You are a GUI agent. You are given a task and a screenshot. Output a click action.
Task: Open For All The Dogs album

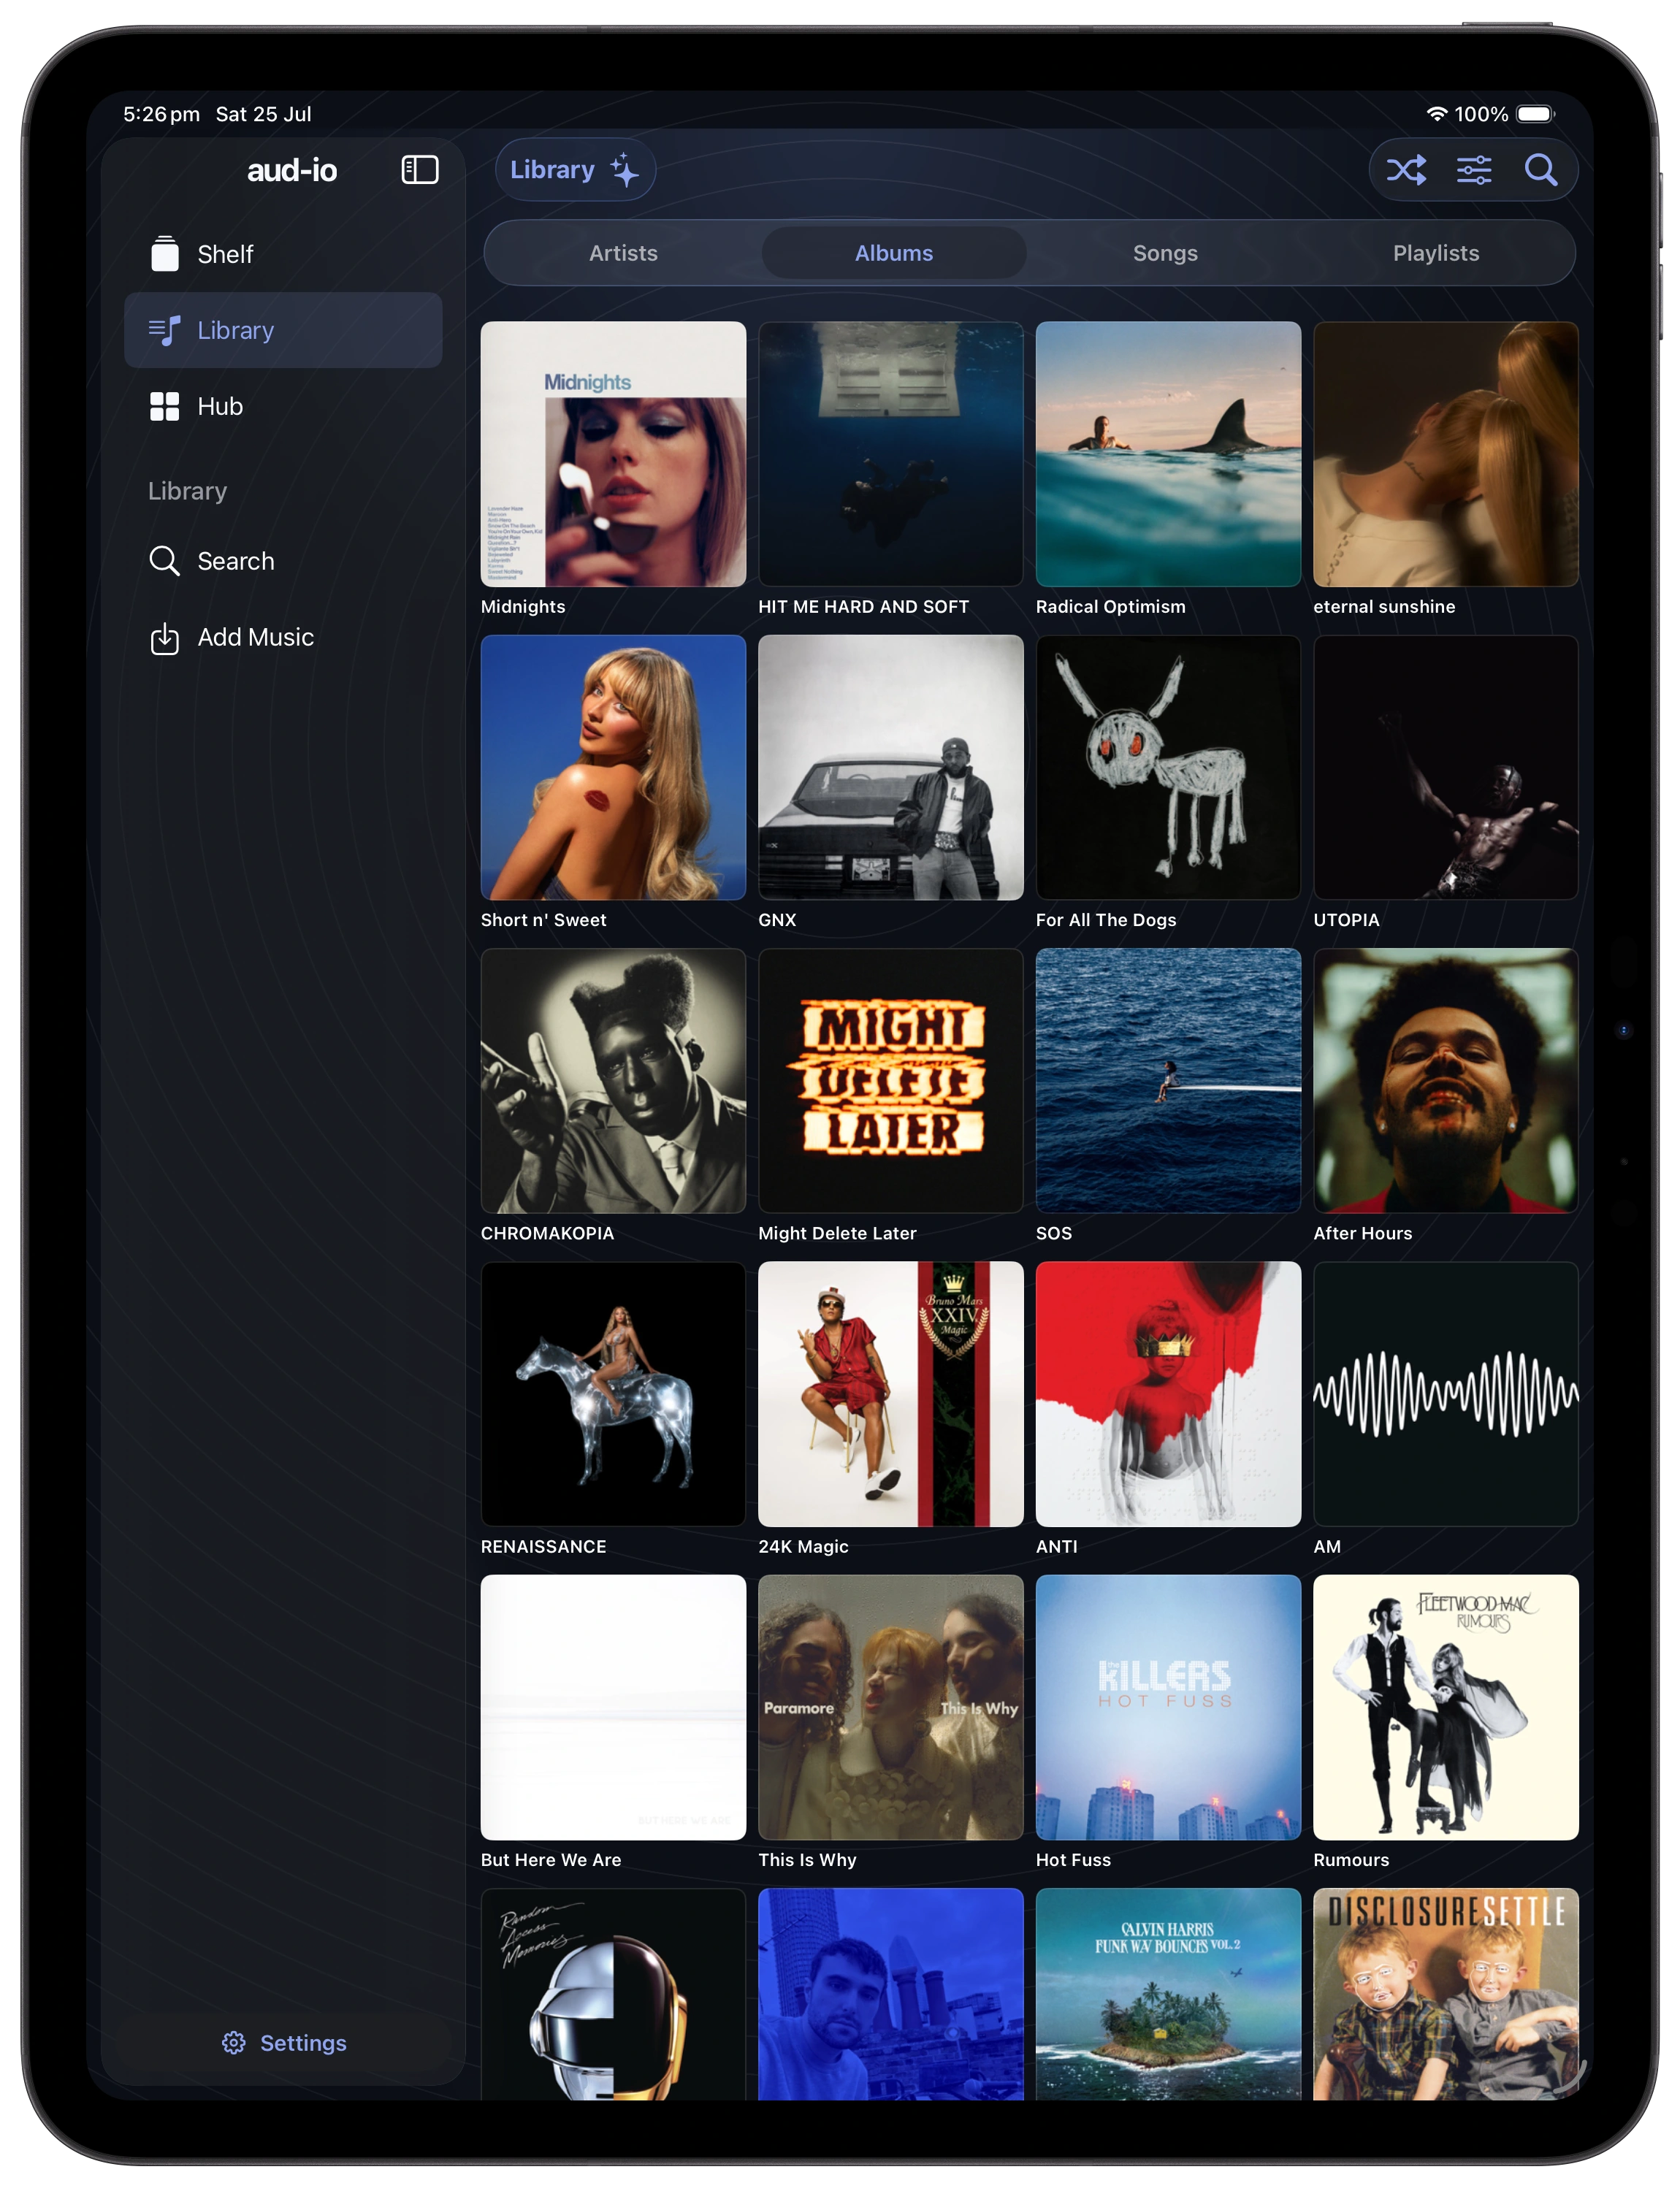tap(1168, 767)
